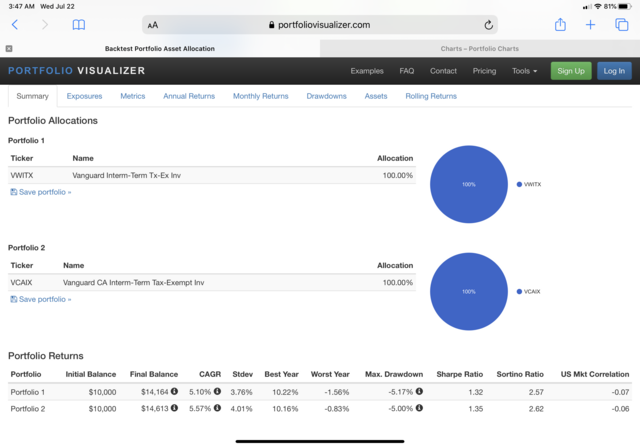Click the VCAIX ticker cell
640x447 pixels.
21,282
